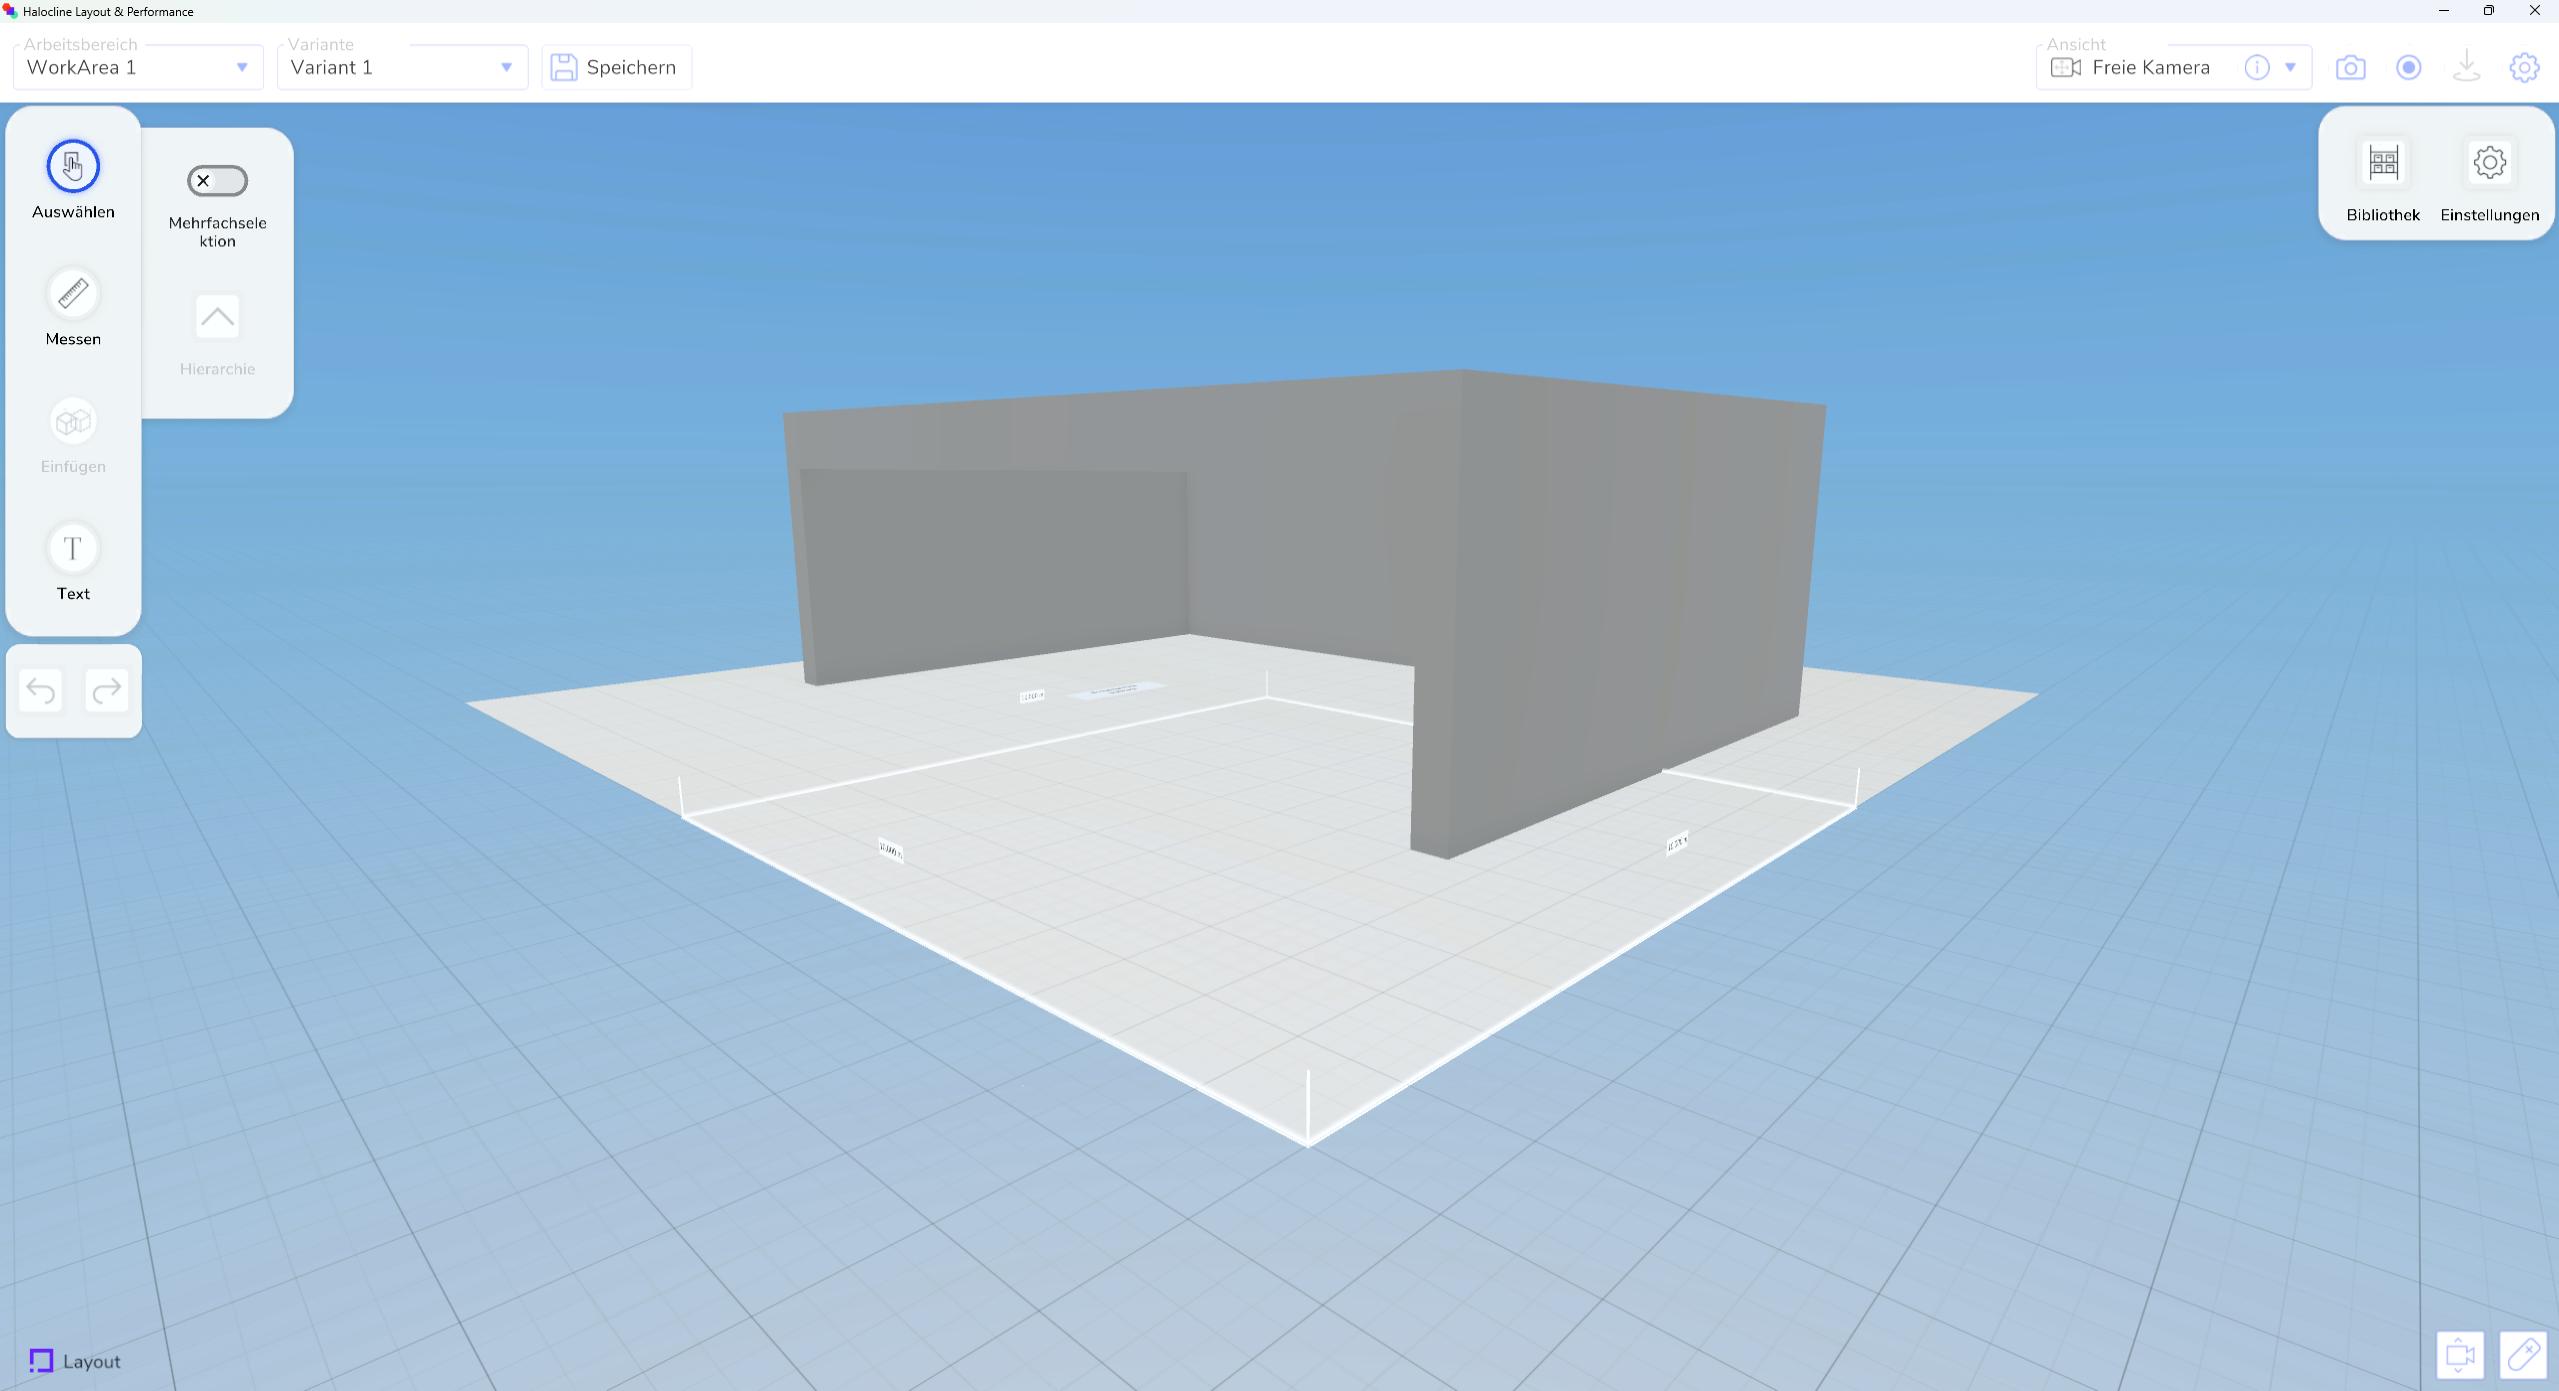Viewport: 2559px width, 1391px height.
Task: Open the Bibliothek panel
Action: coord(2383,163)
